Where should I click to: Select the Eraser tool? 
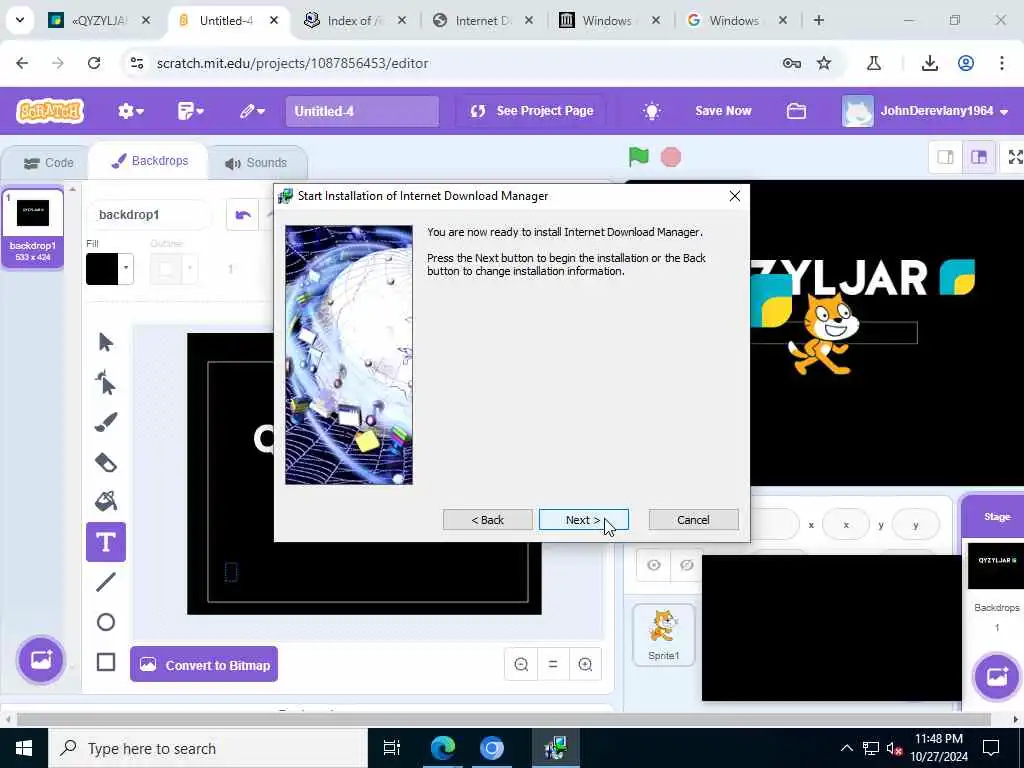coord(105,462)
